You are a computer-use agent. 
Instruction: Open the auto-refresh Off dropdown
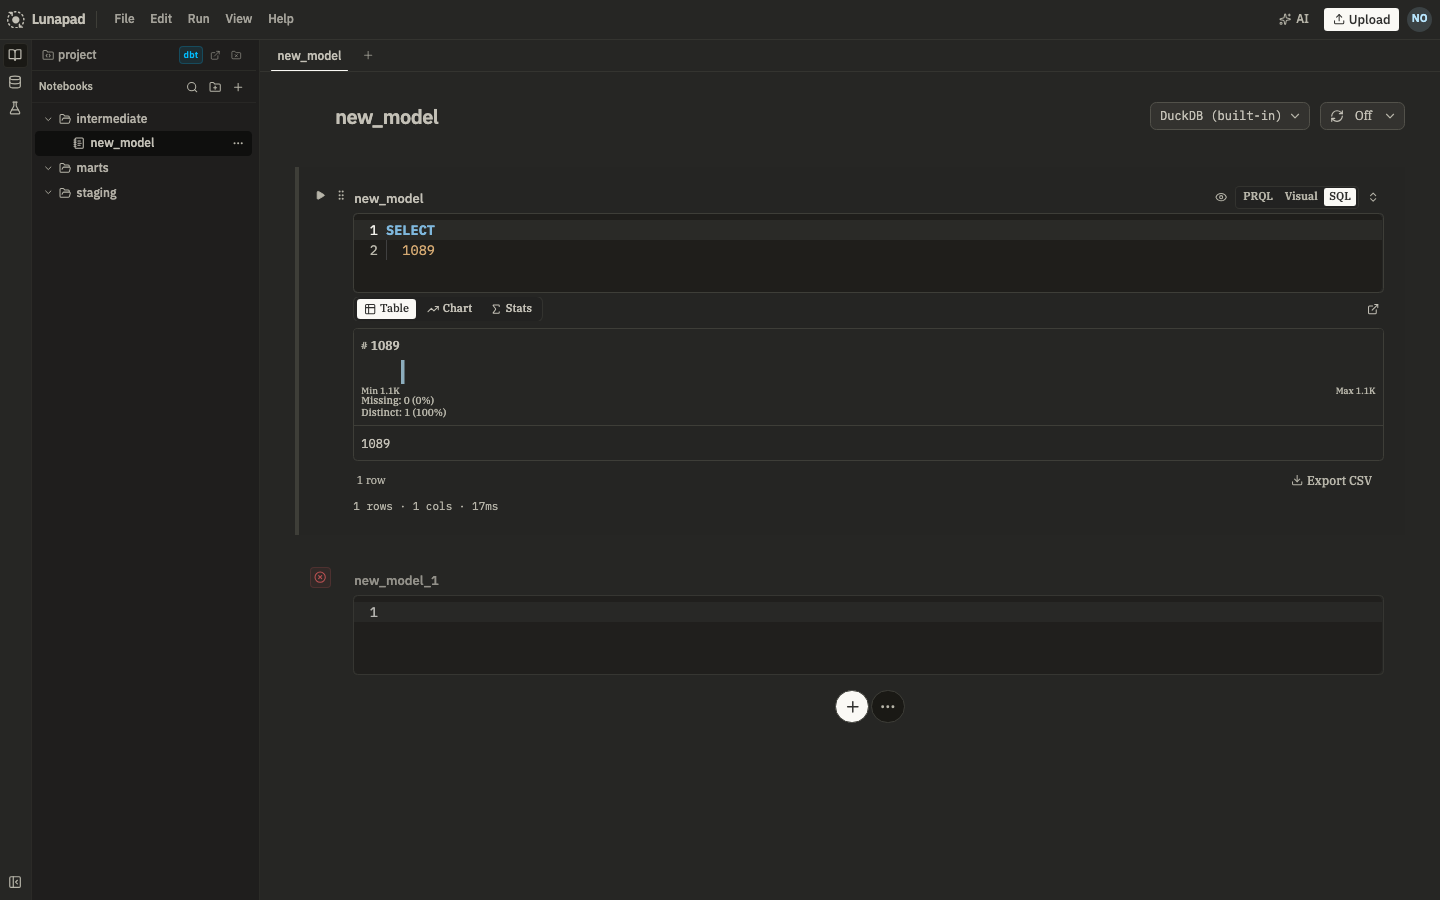1362,116
